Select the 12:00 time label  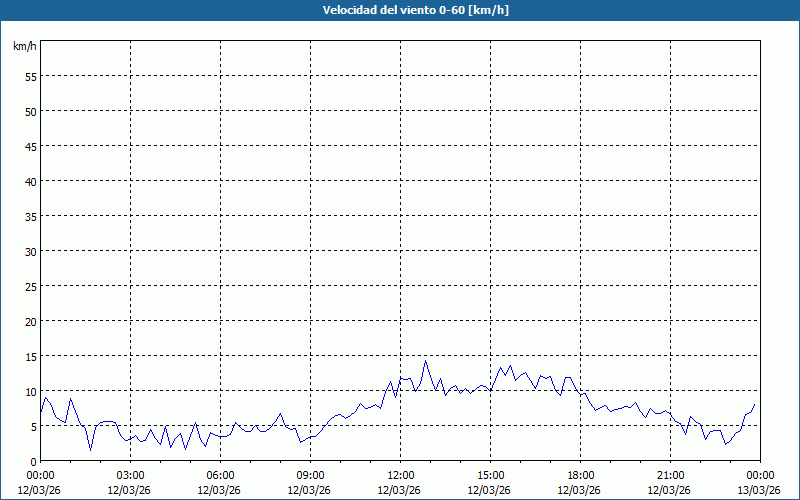point(400,475)
